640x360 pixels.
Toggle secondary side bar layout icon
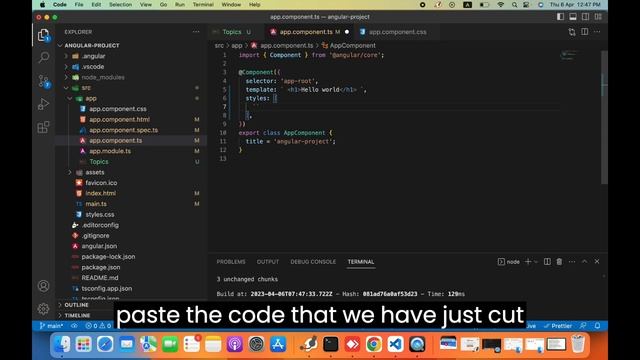pyautogui.click(x=586, y=17)
